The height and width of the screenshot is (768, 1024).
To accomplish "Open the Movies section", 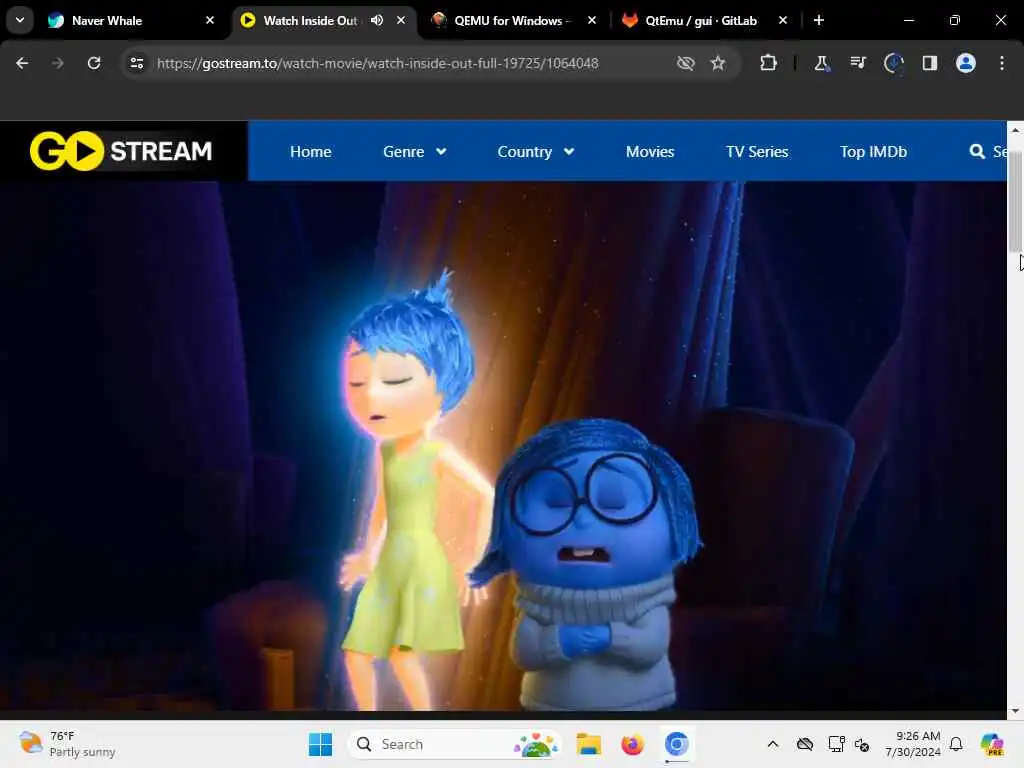I will [650, 152].
